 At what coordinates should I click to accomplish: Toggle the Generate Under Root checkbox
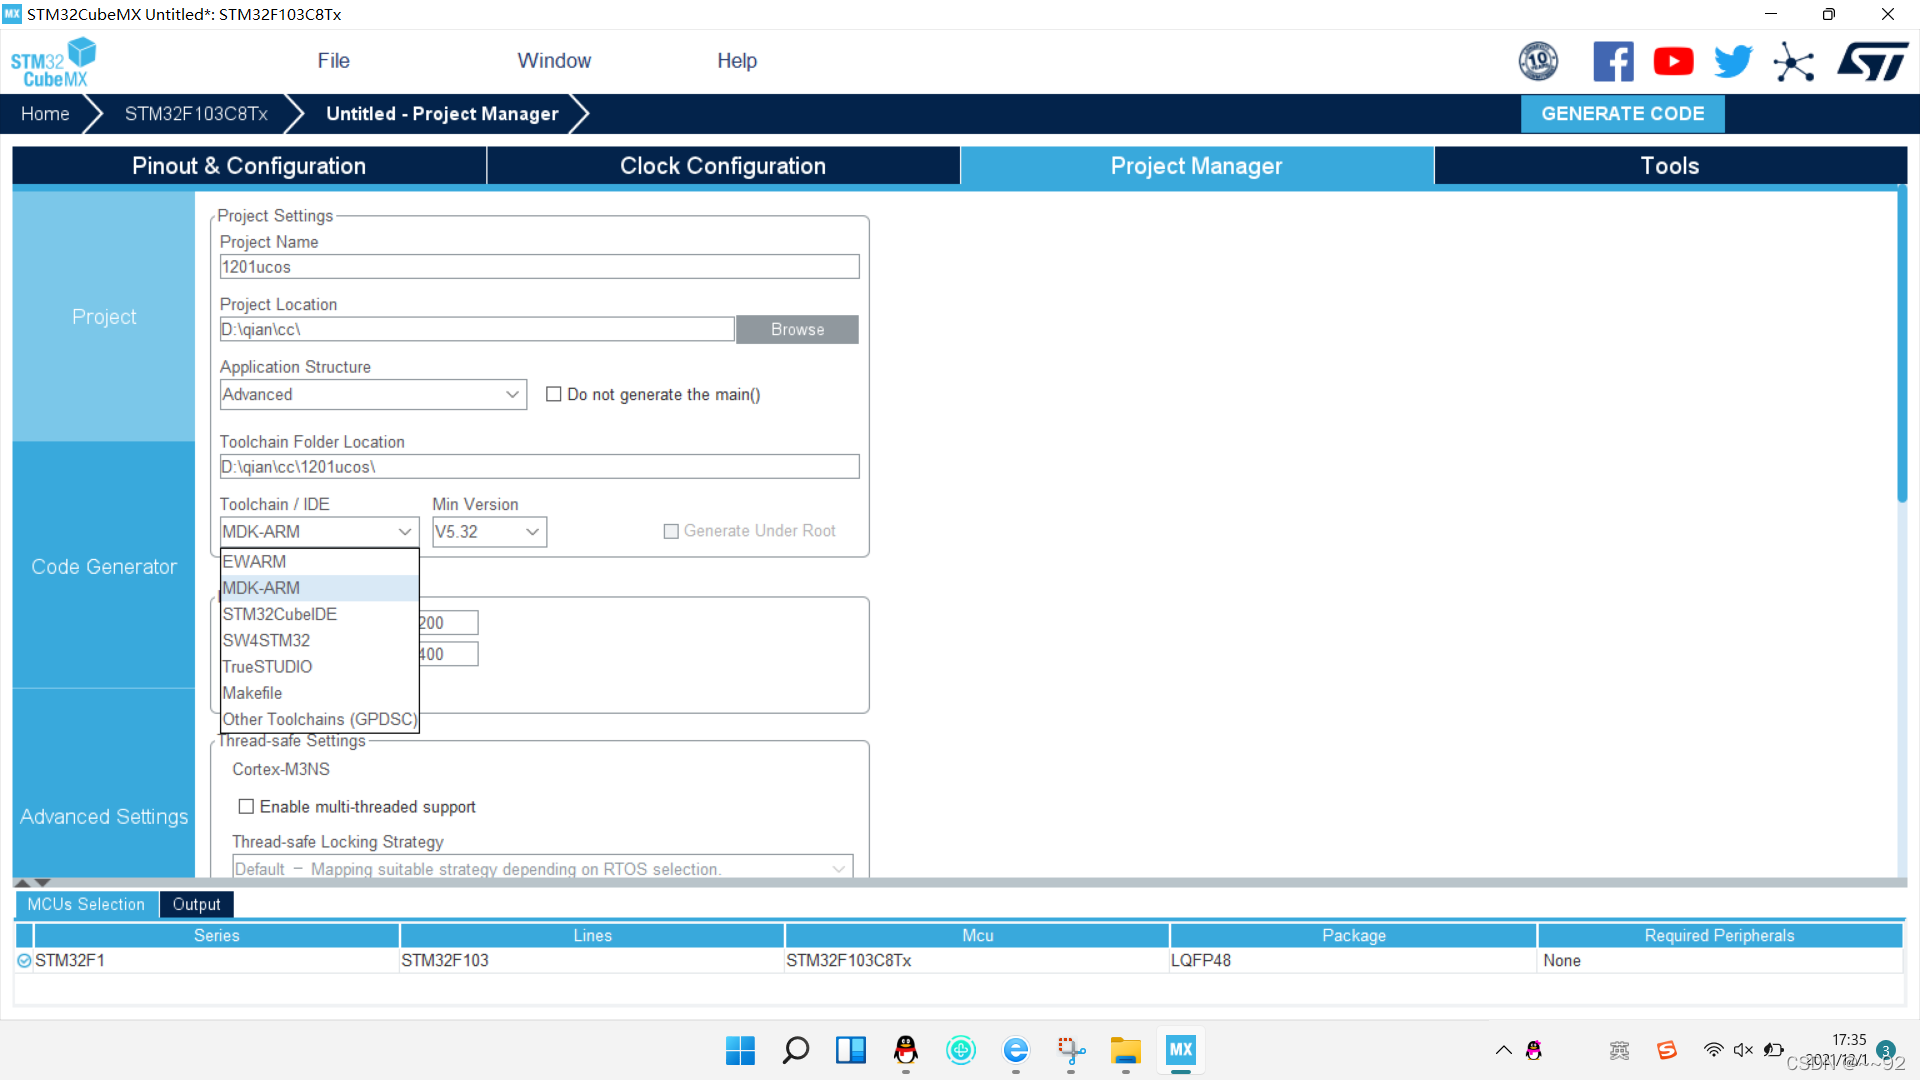coord(671,531)
